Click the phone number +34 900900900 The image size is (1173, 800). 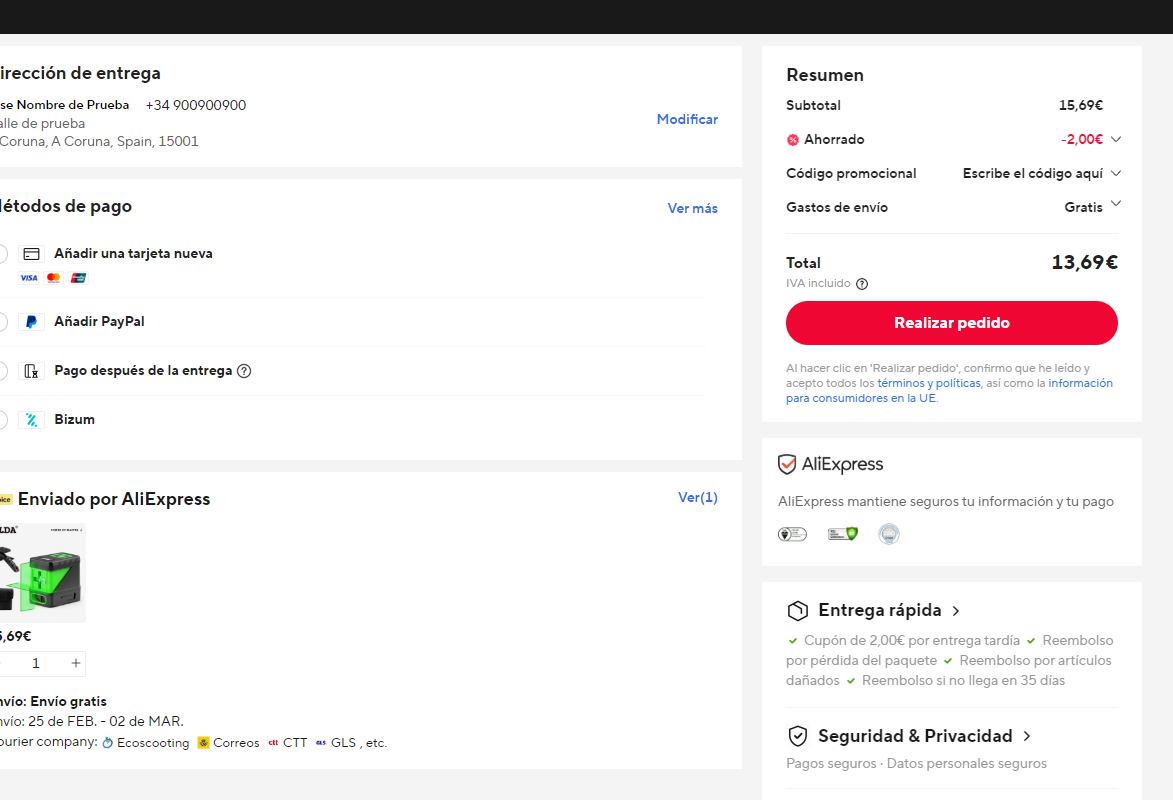tap(195, 106)
